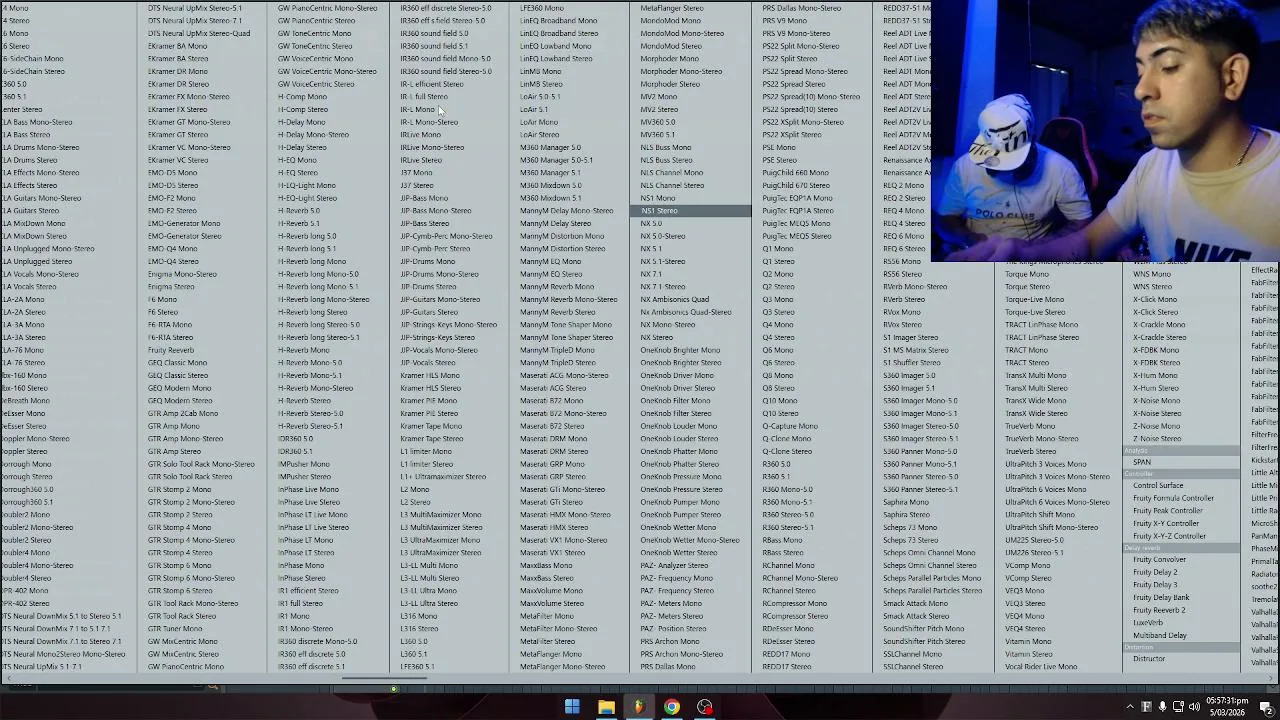Image resolution: width=1280 pixels, height=720 pixels.
Task: Open the Windows Start menu
Action: click(572, 707)
